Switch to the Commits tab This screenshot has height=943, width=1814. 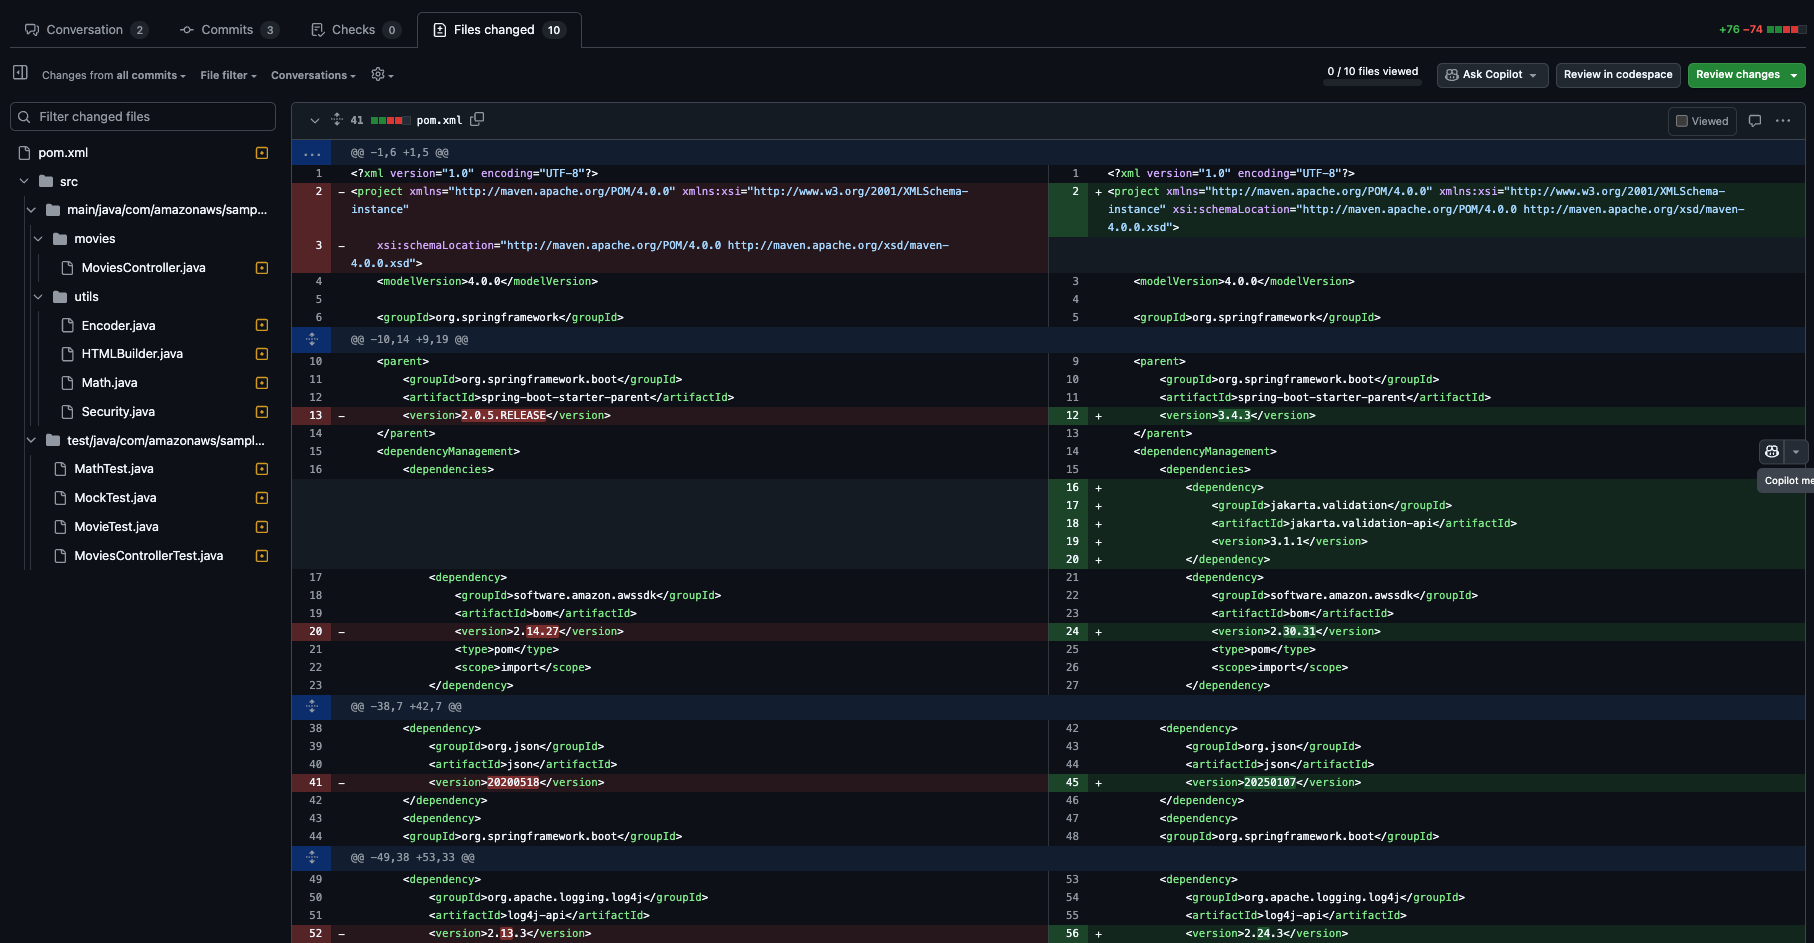coord(228,30)
